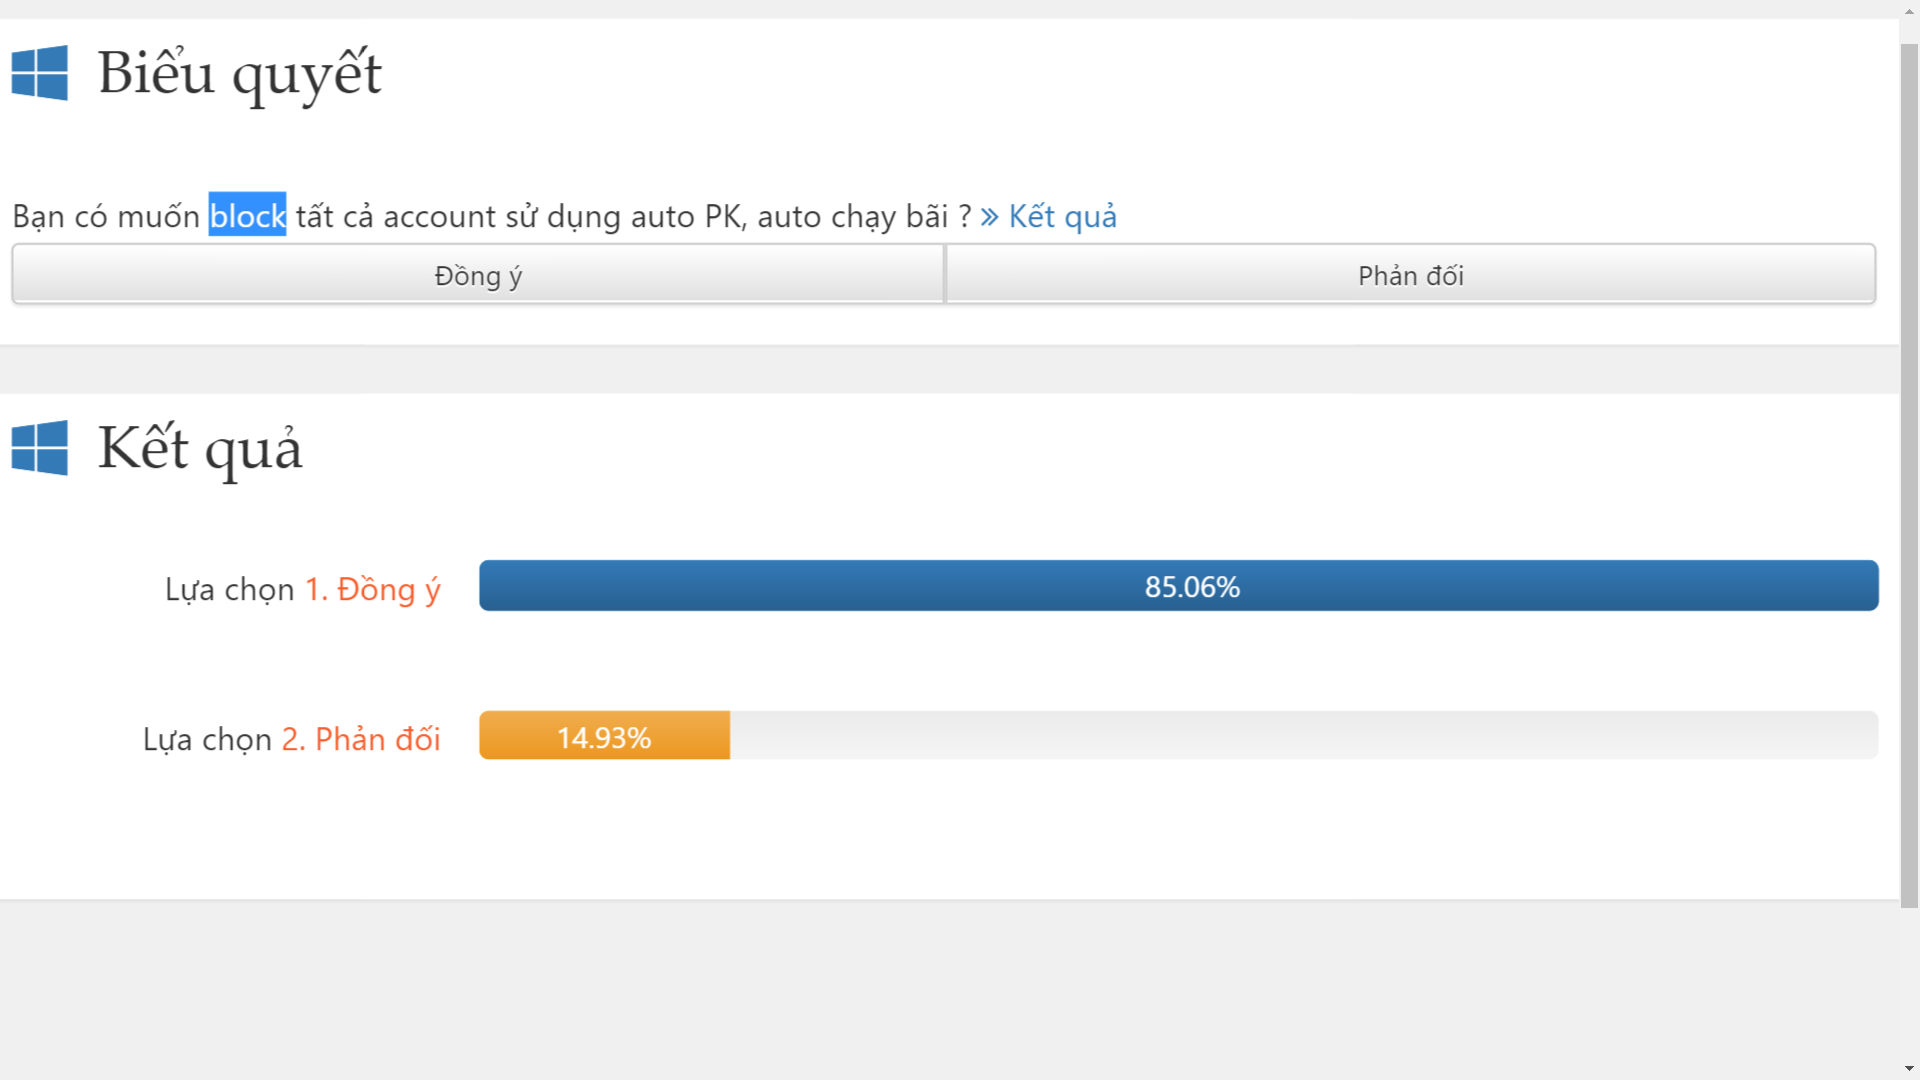Screen dimensions: 1920x1080
Task: Click the scrollbar up arrow
Action: [x=1909, y=10]
